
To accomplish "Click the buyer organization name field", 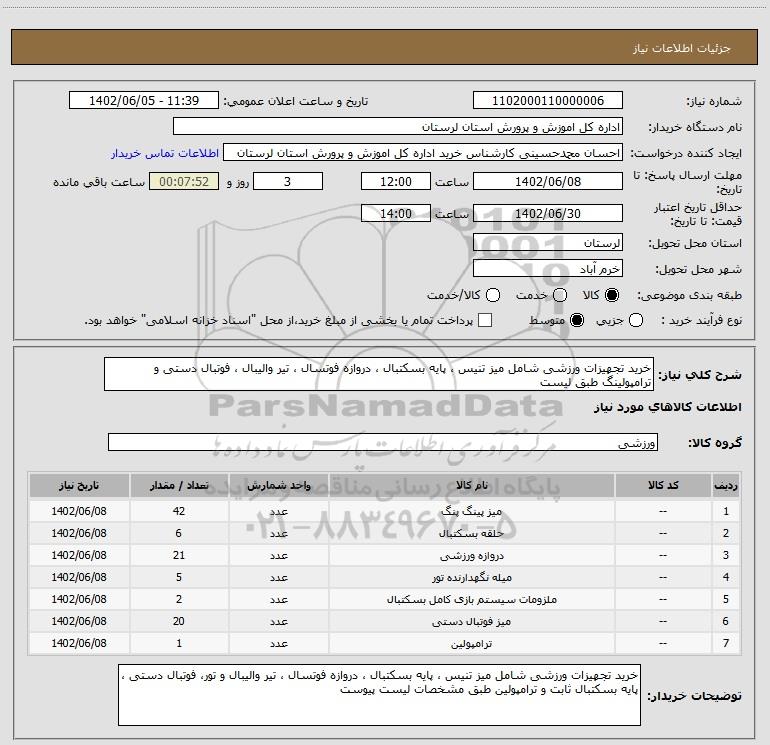I will (x=398, y=127).
